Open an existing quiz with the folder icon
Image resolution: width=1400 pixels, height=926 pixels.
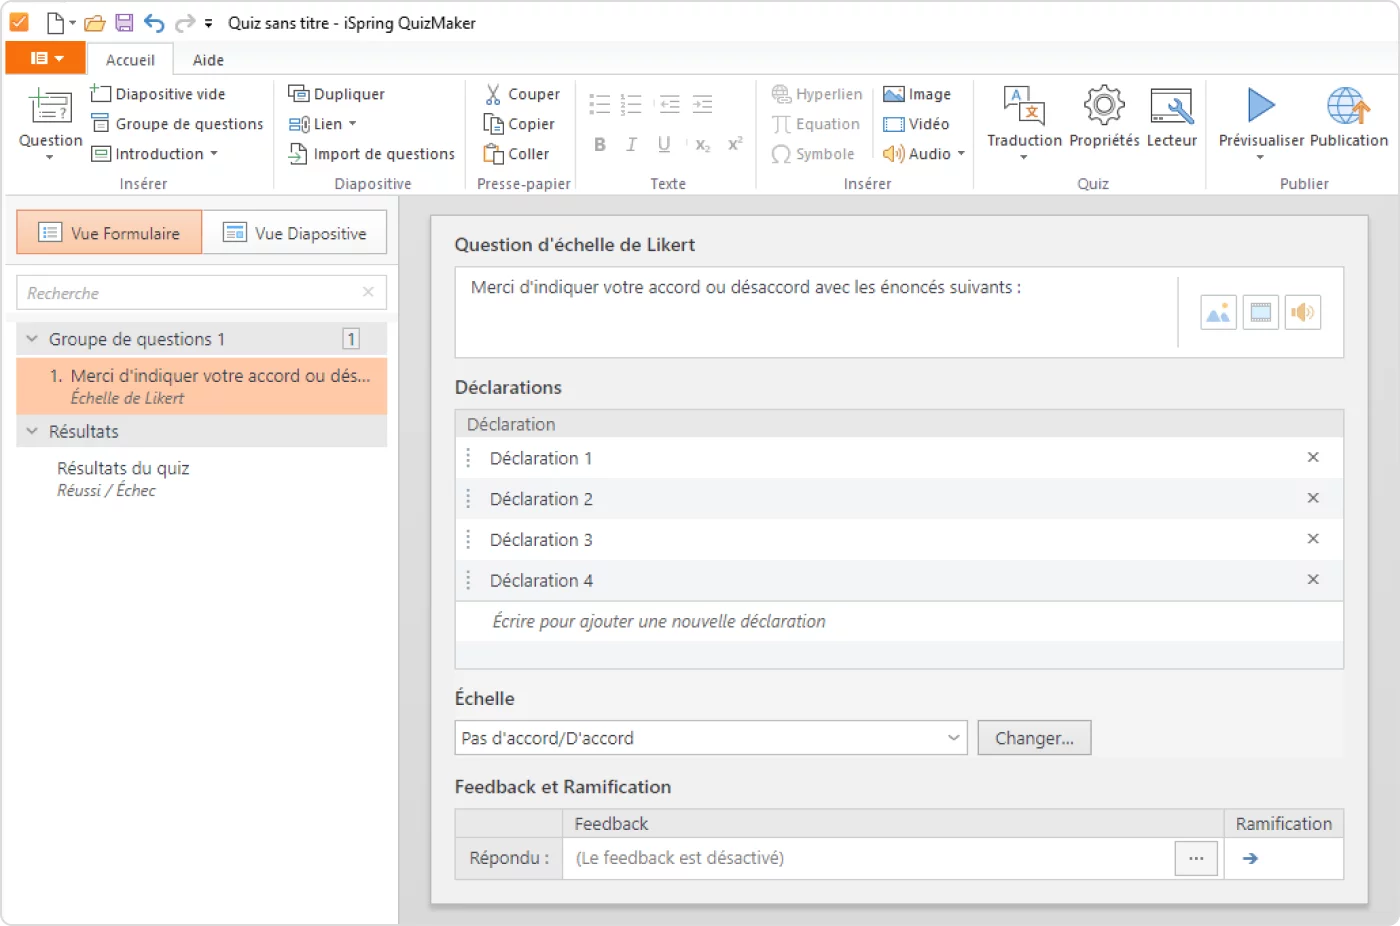tap(94, 23)
